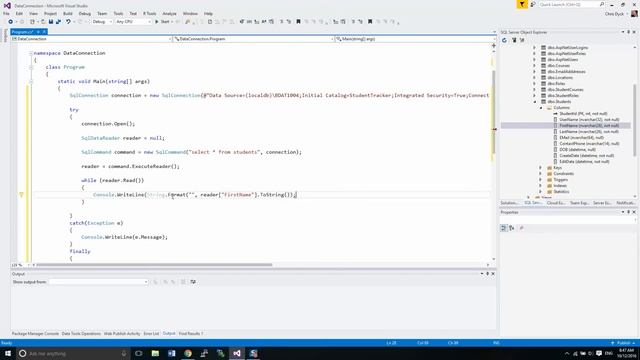Open the Show output from dropdown
Image resolution: width=640 pixels, height=360 pixels.
tap(98, 282)
